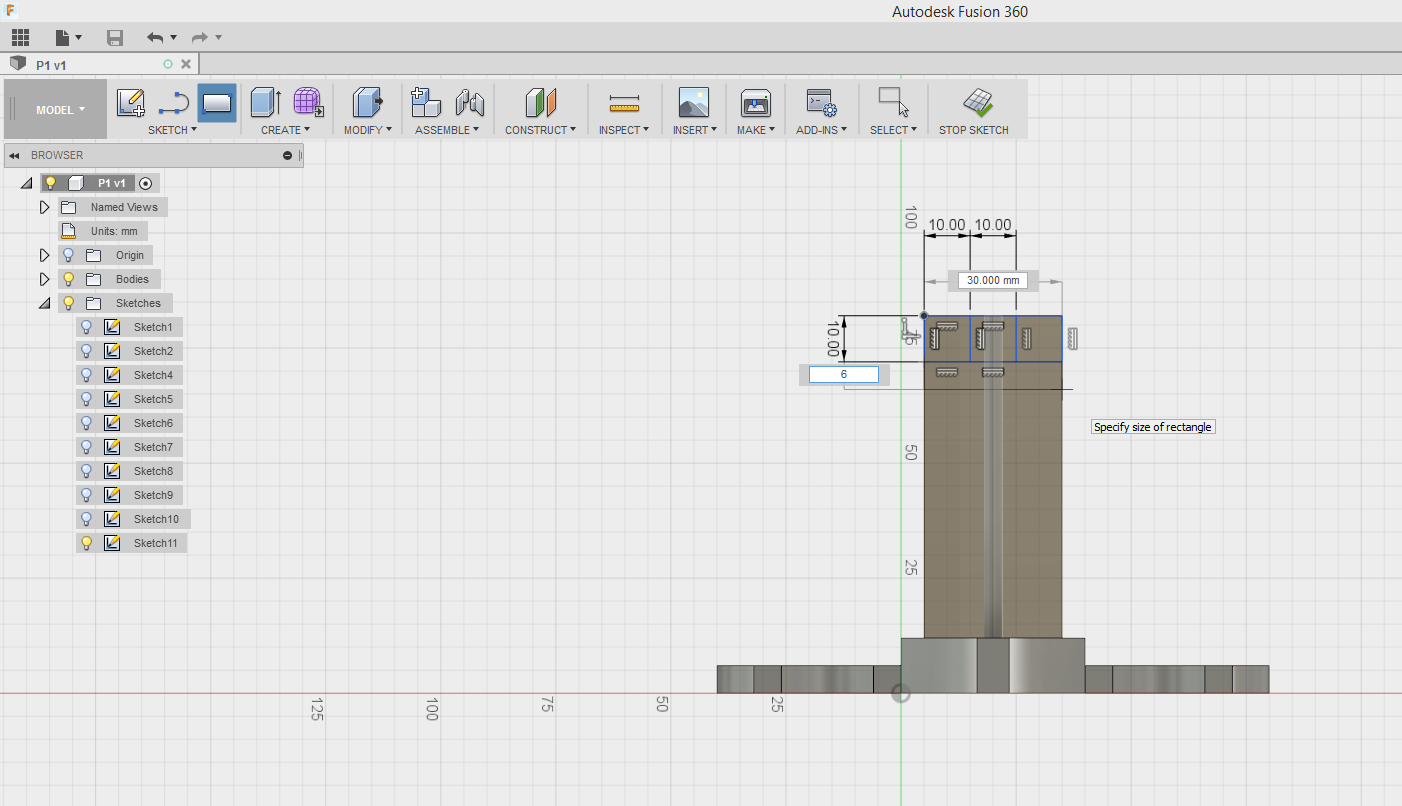Select the Measure inspect icon

tap(624, 103)
